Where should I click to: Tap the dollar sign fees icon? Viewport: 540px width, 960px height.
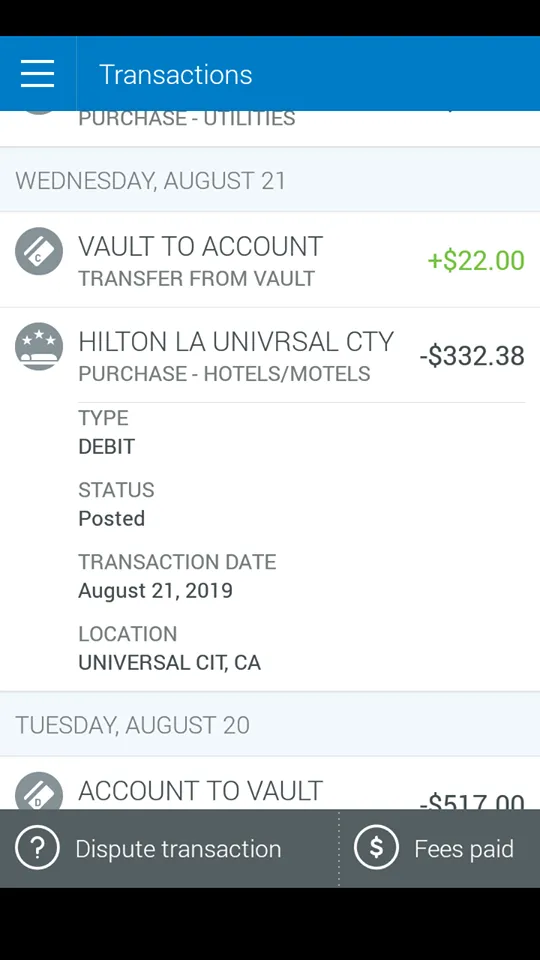(377, 849)
